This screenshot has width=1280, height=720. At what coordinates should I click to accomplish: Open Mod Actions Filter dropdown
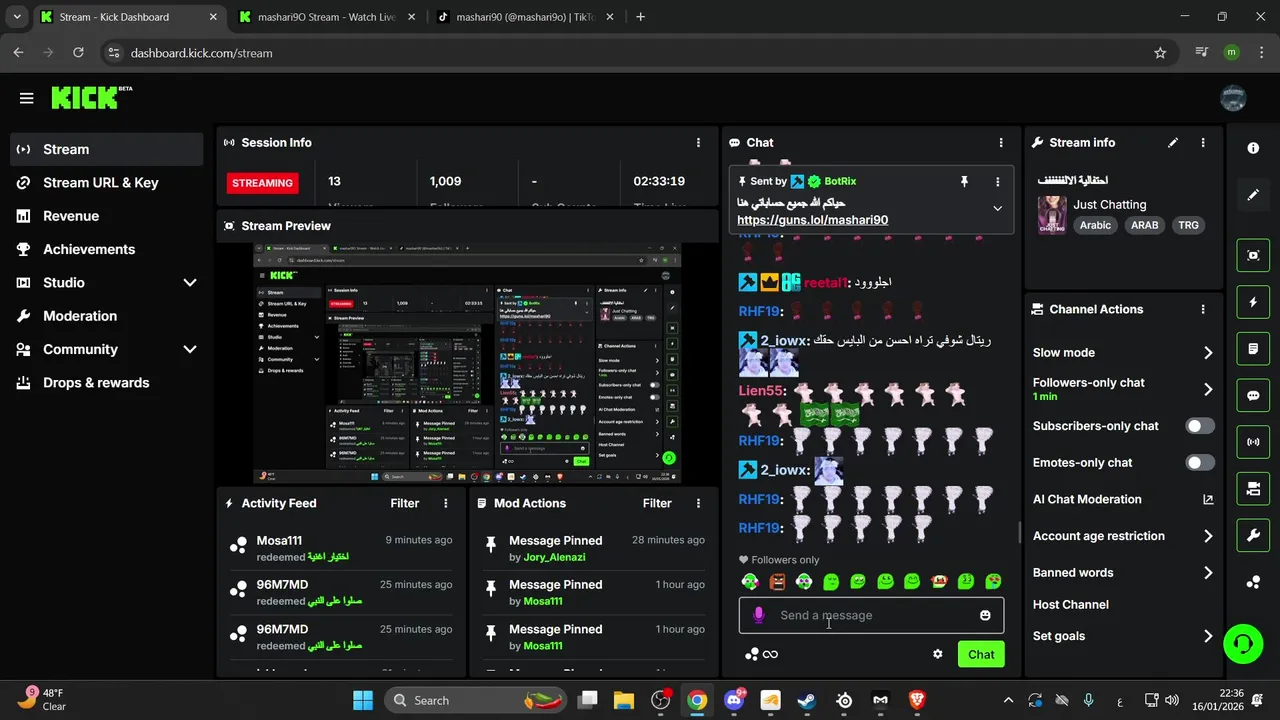657,504
